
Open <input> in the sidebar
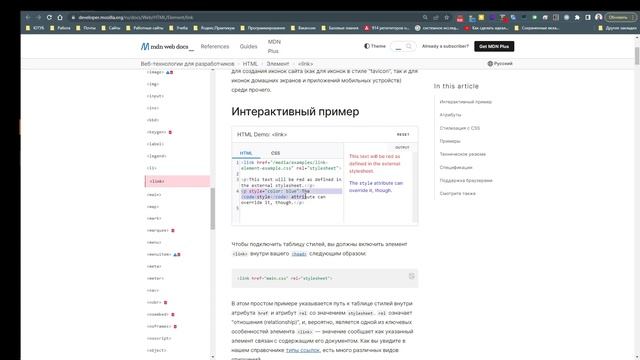coord(155,96)
